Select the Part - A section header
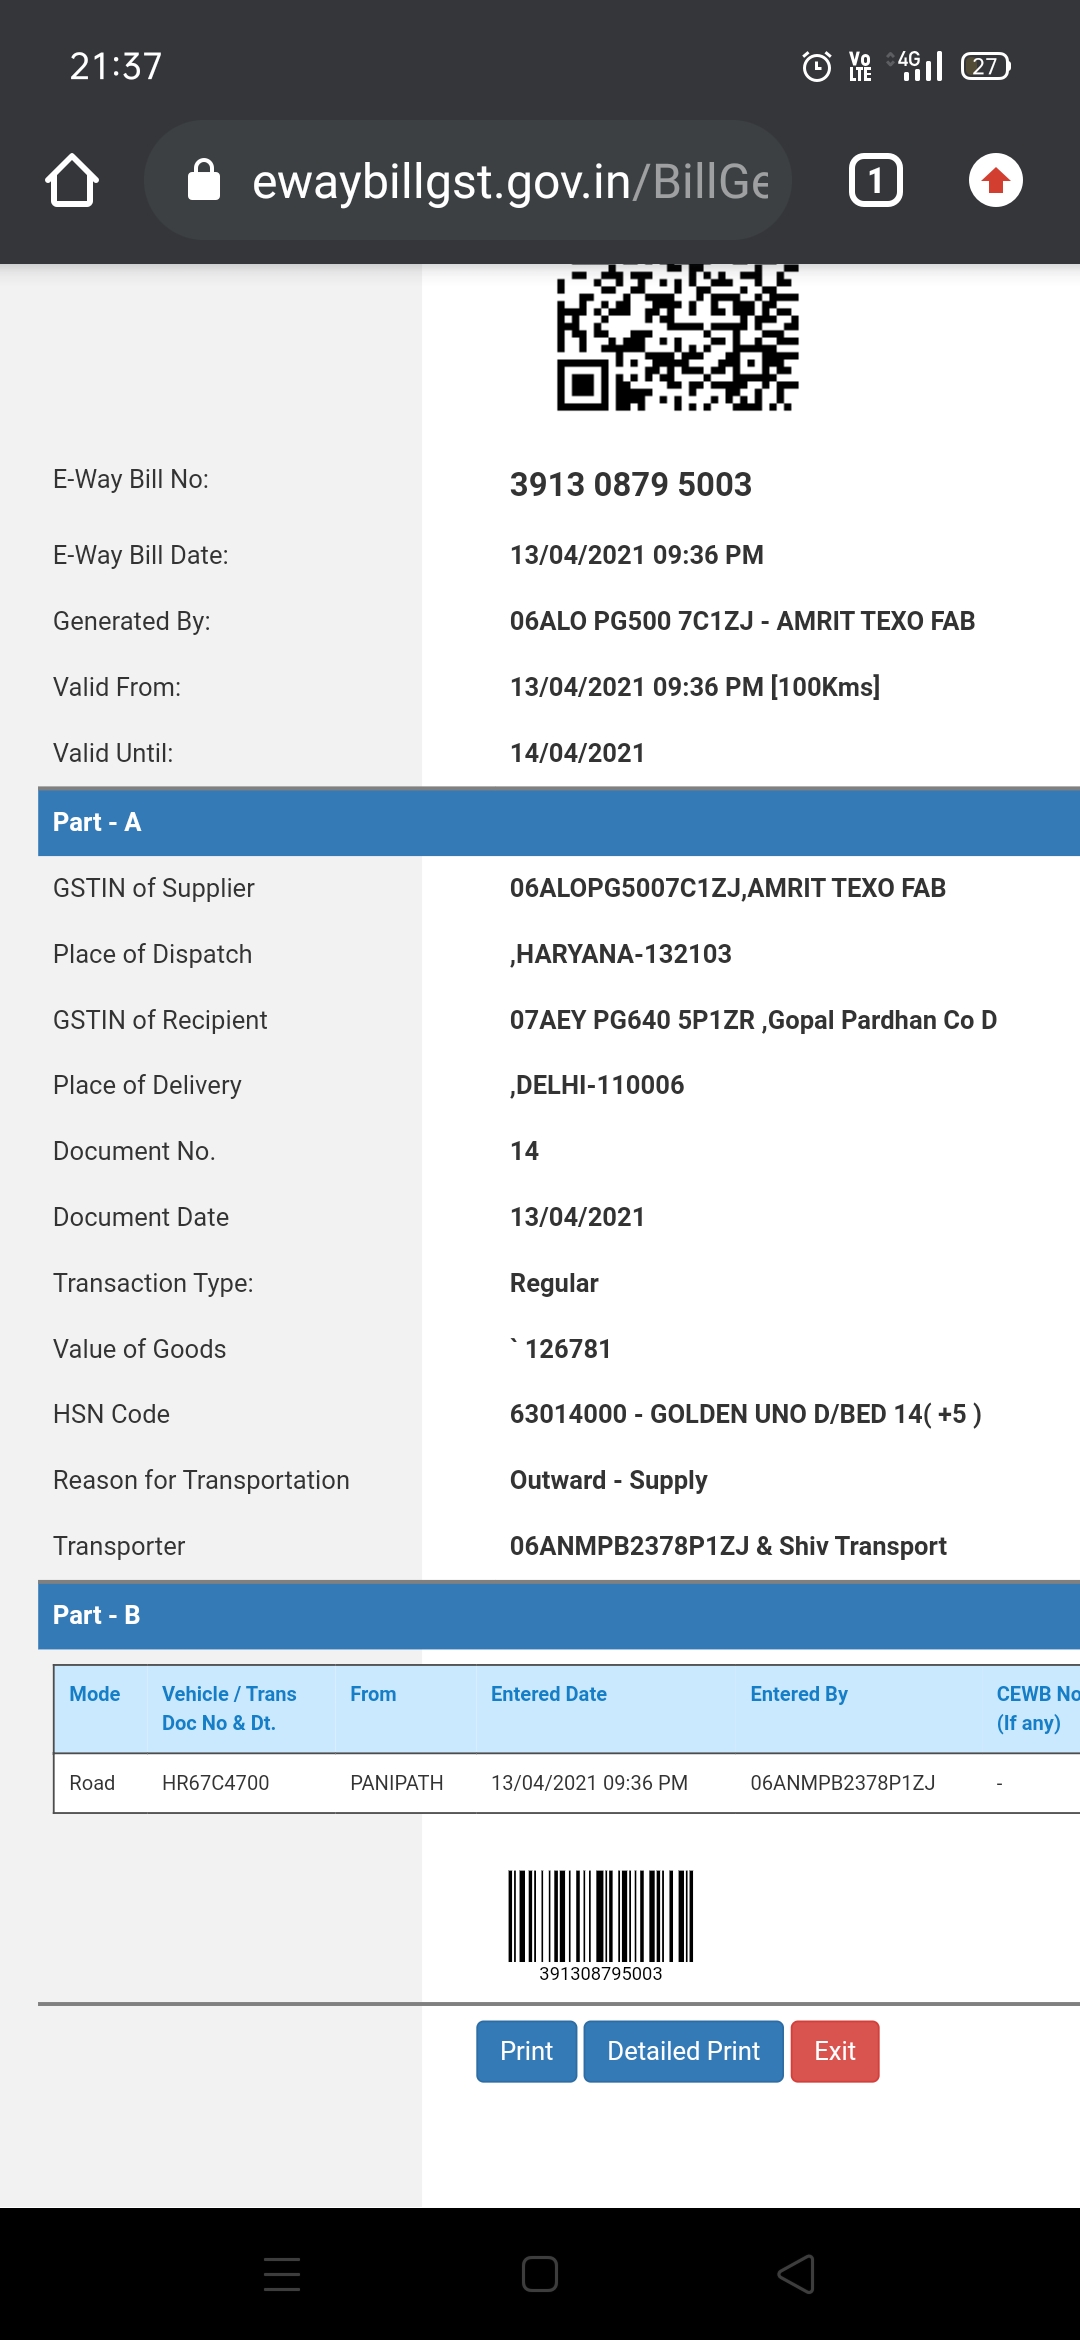This screenshot has height=2340, width=1080. pyautogui.click(x=559, y=822)
